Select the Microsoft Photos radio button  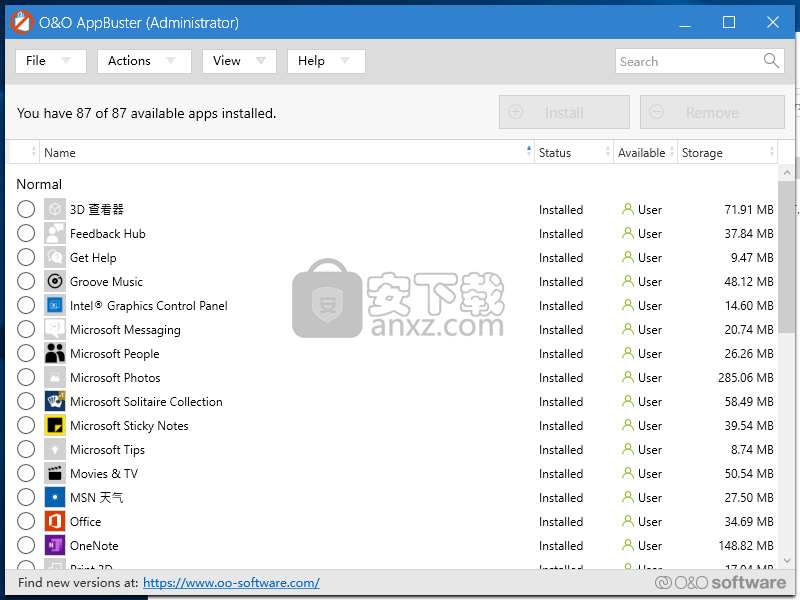[26, 377]
